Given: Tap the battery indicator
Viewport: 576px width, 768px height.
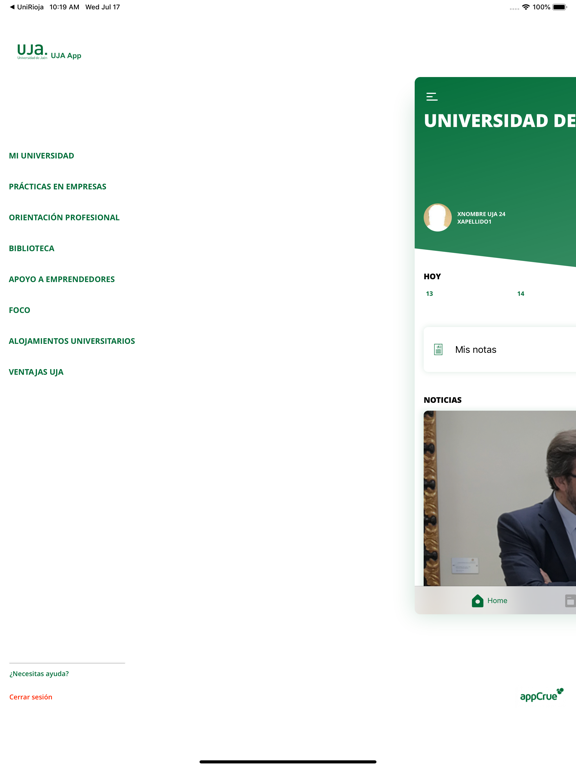Looking at the screenshot, I should point(560,7).
